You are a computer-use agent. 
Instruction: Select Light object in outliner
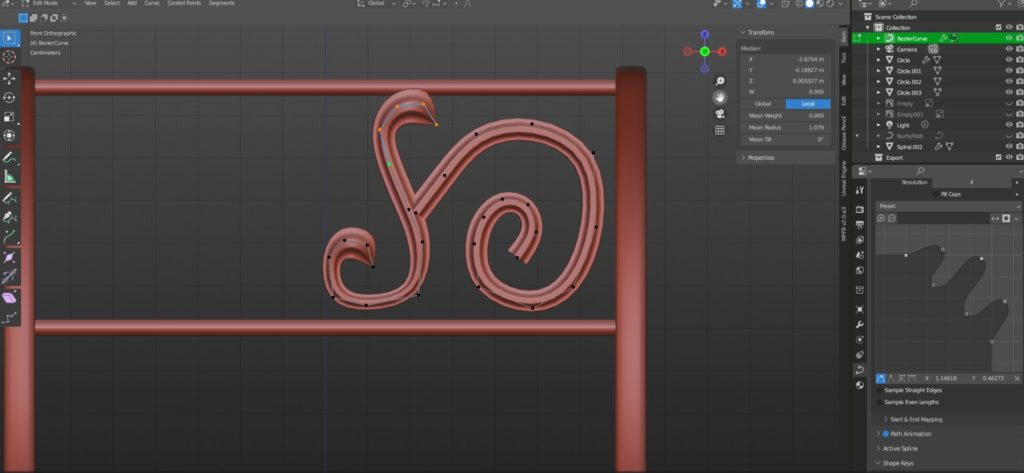[903, 125]
